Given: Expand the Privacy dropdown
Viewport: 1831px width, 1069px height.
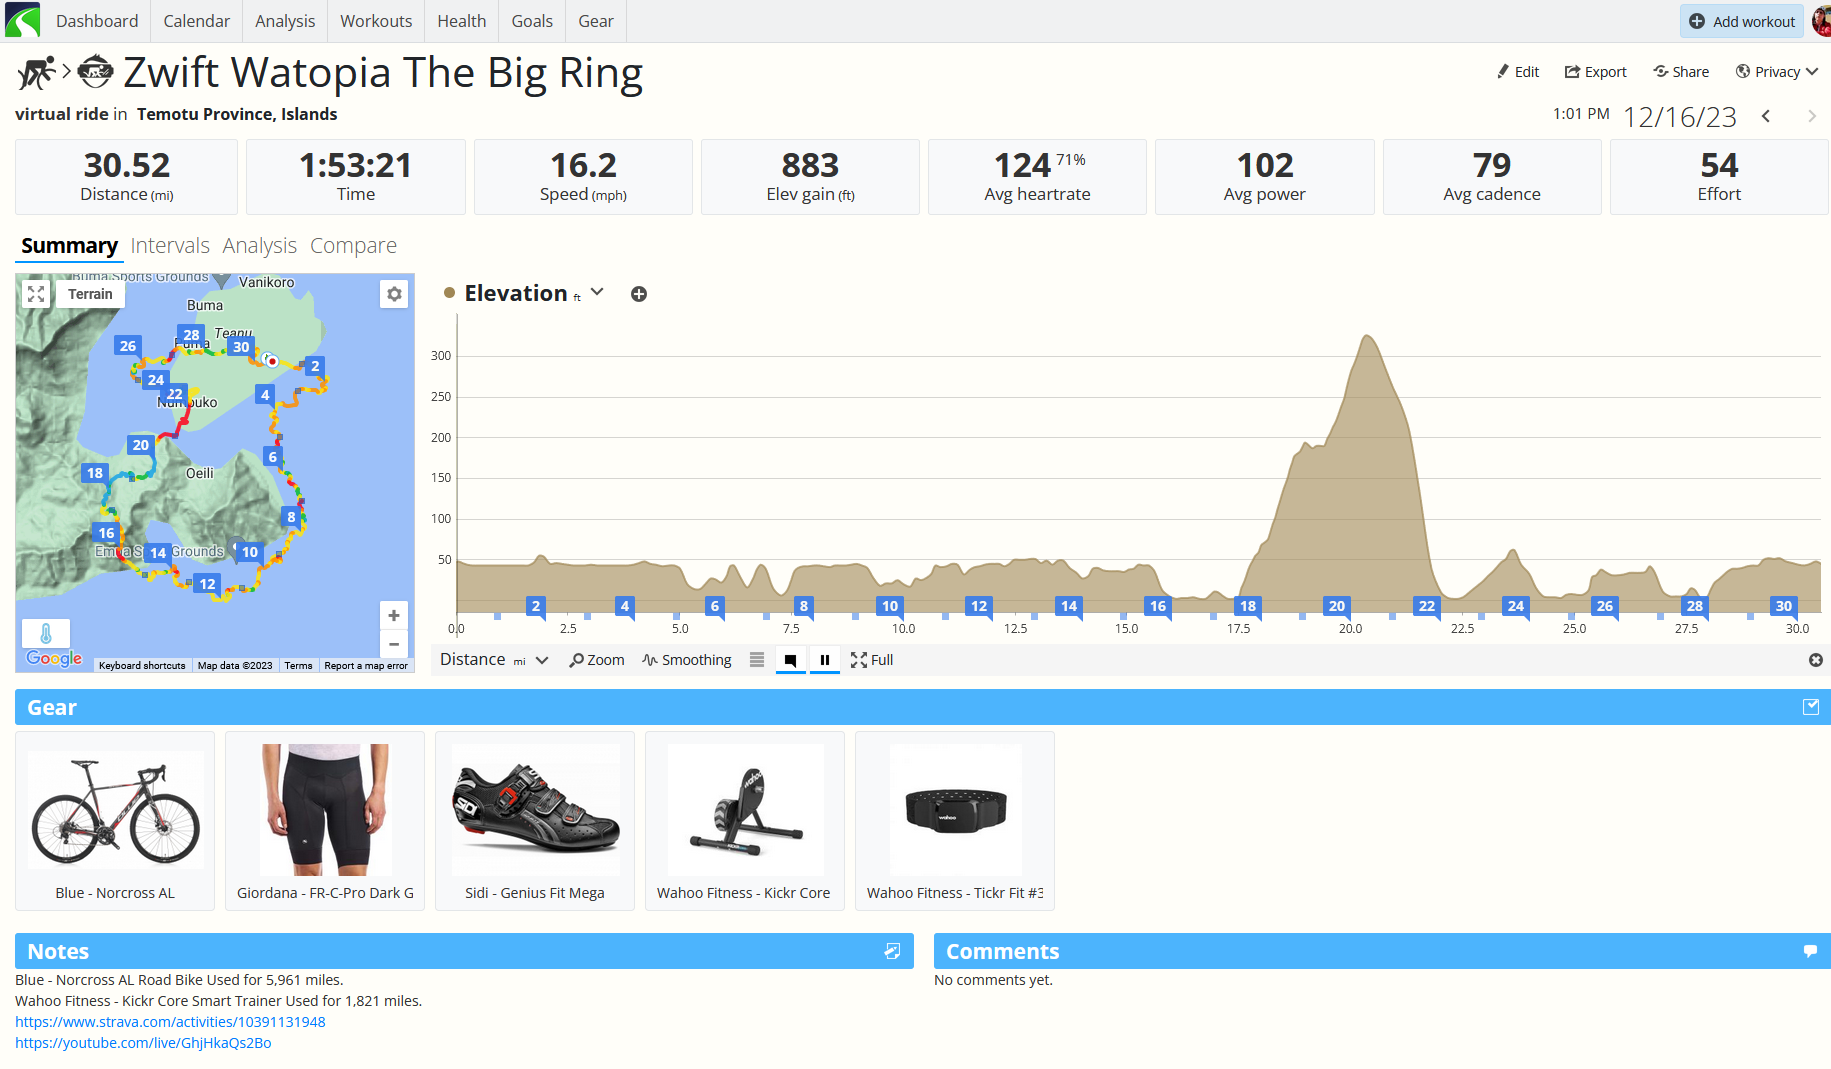Looking at the screenshot, I should point(1777,72).
